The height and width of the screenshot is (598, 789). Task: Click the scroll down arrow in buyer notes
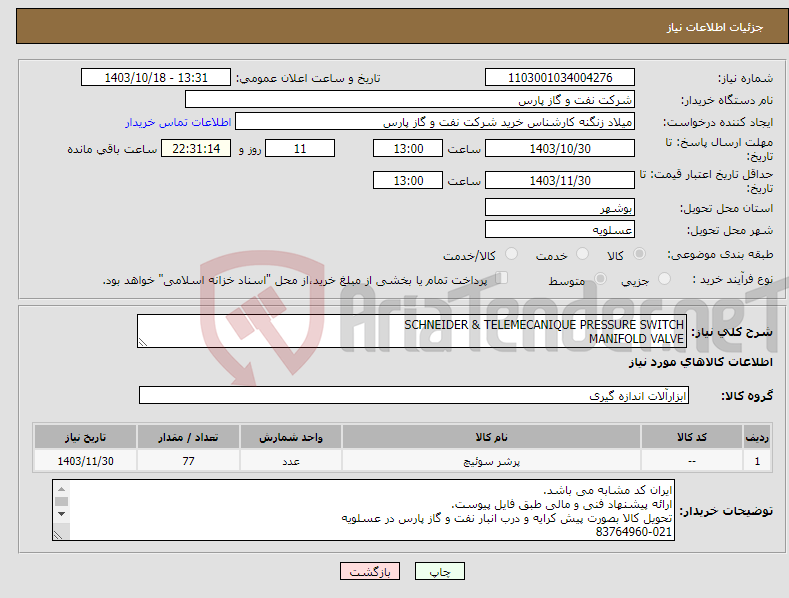[x=61, y=513]
